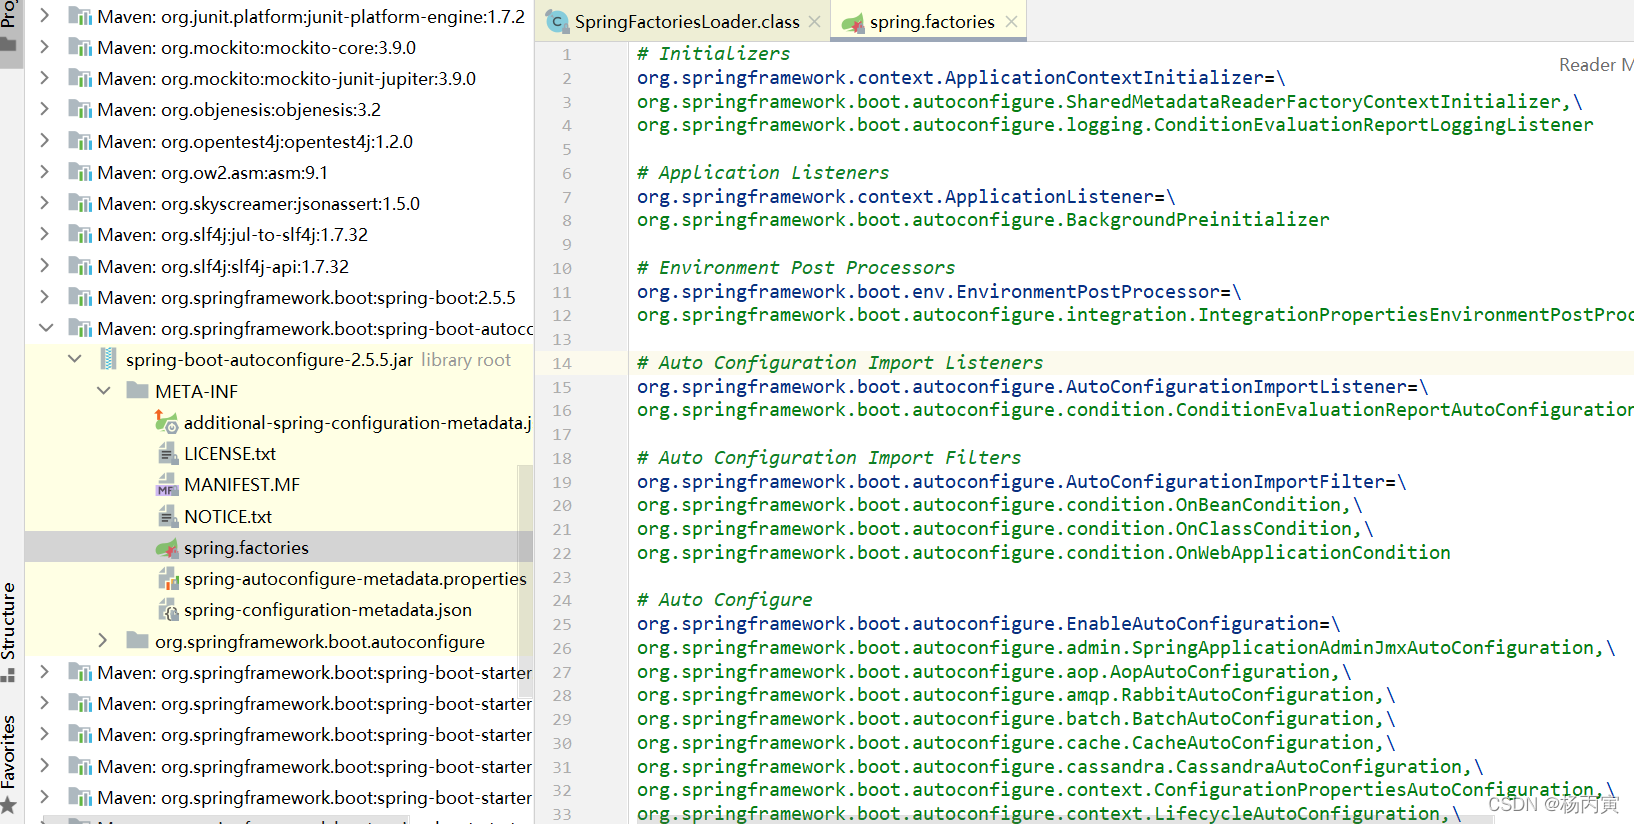Image resolution: width=1634 pixels, height=824 pixels.
Task: Click spring-autoconfigure-metadata.properties file icon
Action: click(167, 579)
